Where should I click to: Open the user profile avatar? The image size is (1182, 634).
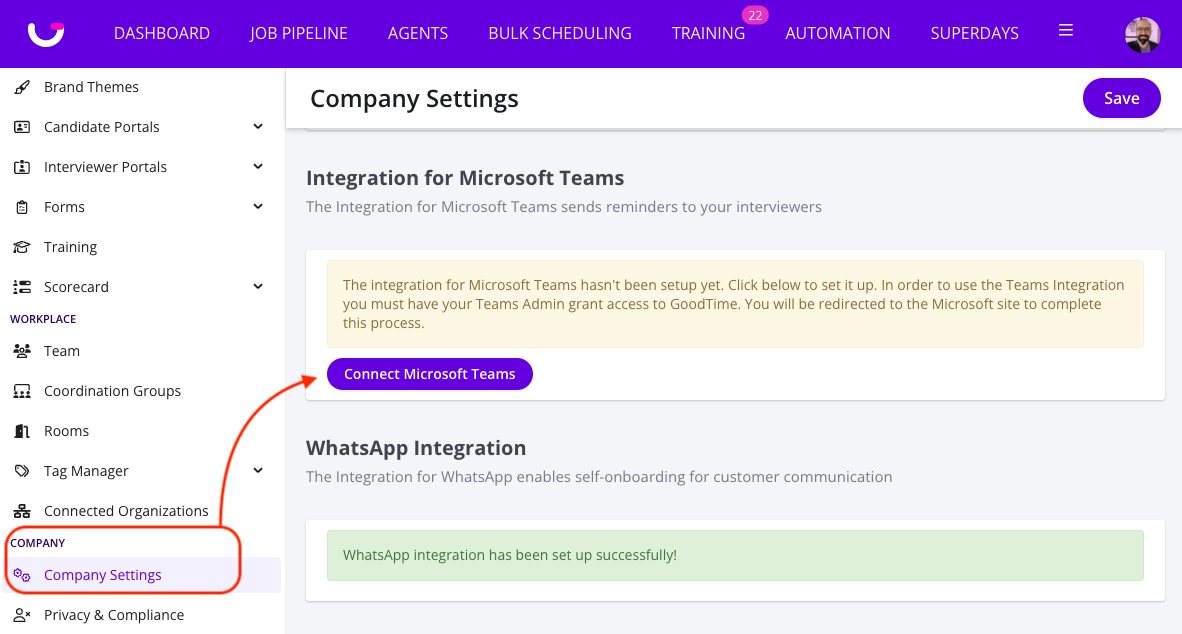click(x=1142, y=34)
